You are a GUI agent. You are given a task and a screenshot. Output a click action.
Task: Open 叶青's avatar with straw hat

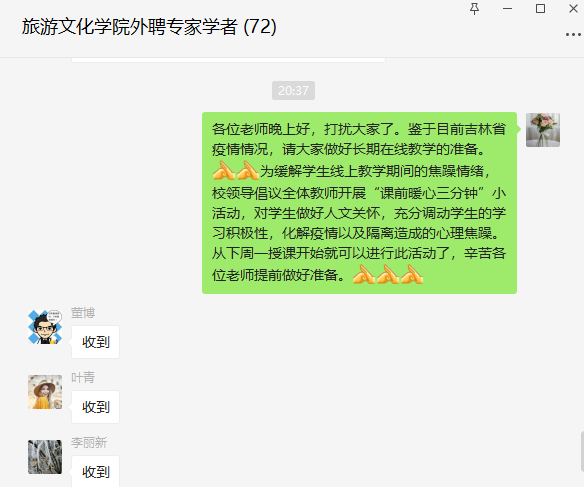[45, 392]
